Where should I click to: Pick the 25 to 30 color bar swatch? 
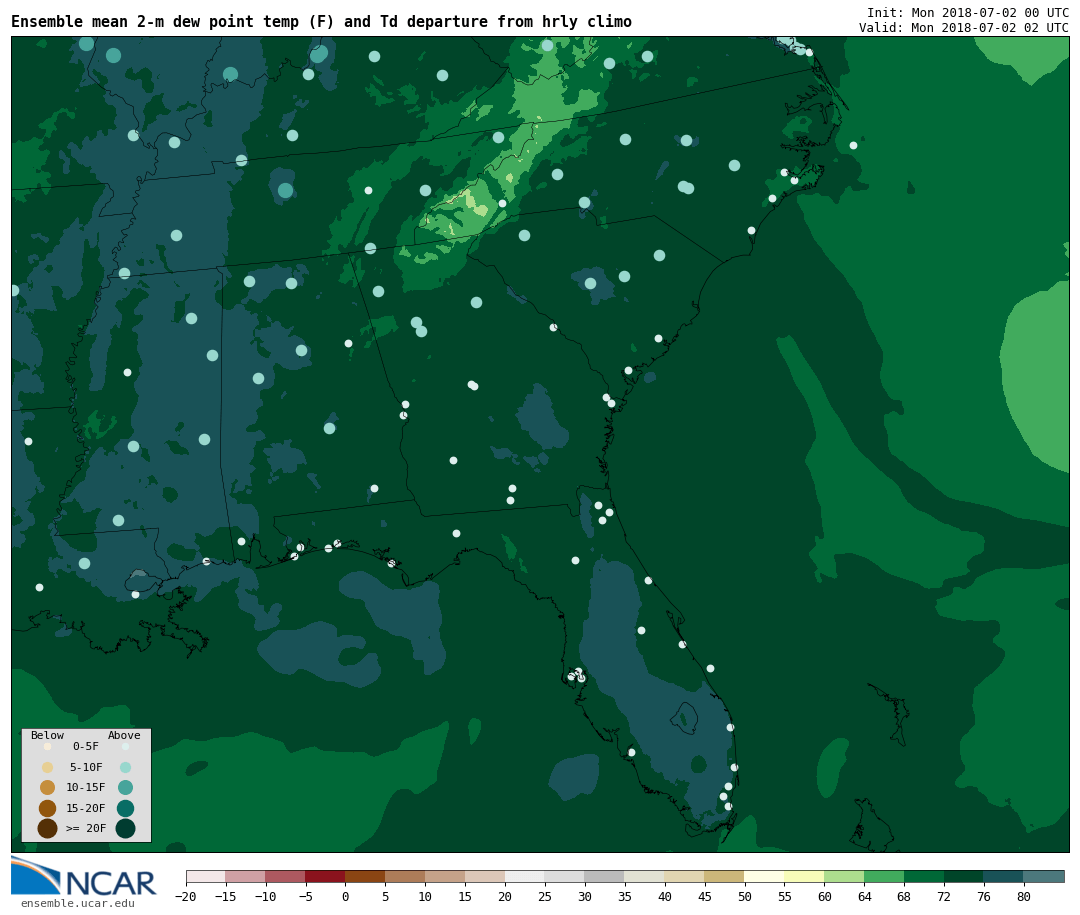click(x=565, y=877)
